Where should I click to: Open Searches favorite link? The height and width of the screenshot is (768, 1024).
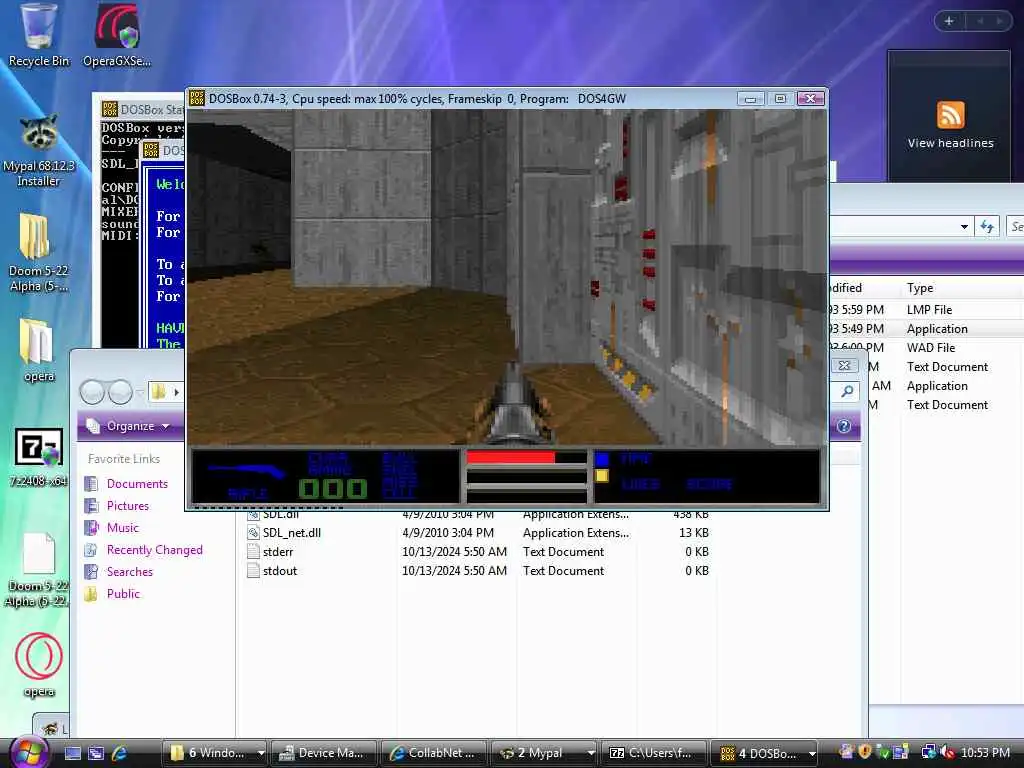[x=129, y=571]
